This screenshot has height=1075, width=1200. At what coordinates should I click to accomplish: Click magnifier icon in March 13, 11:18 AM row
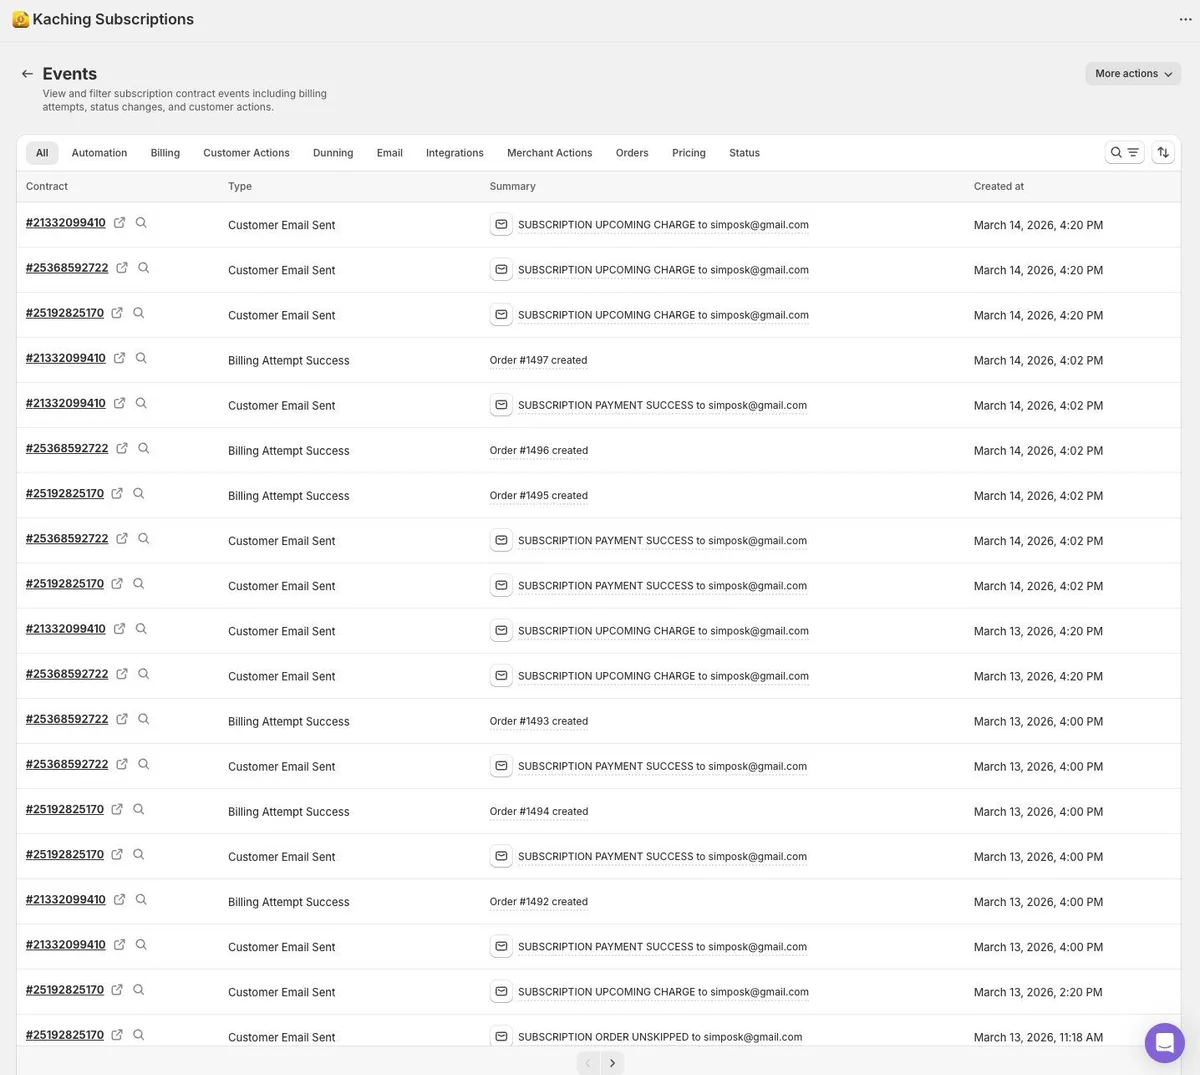point(139,1035)
